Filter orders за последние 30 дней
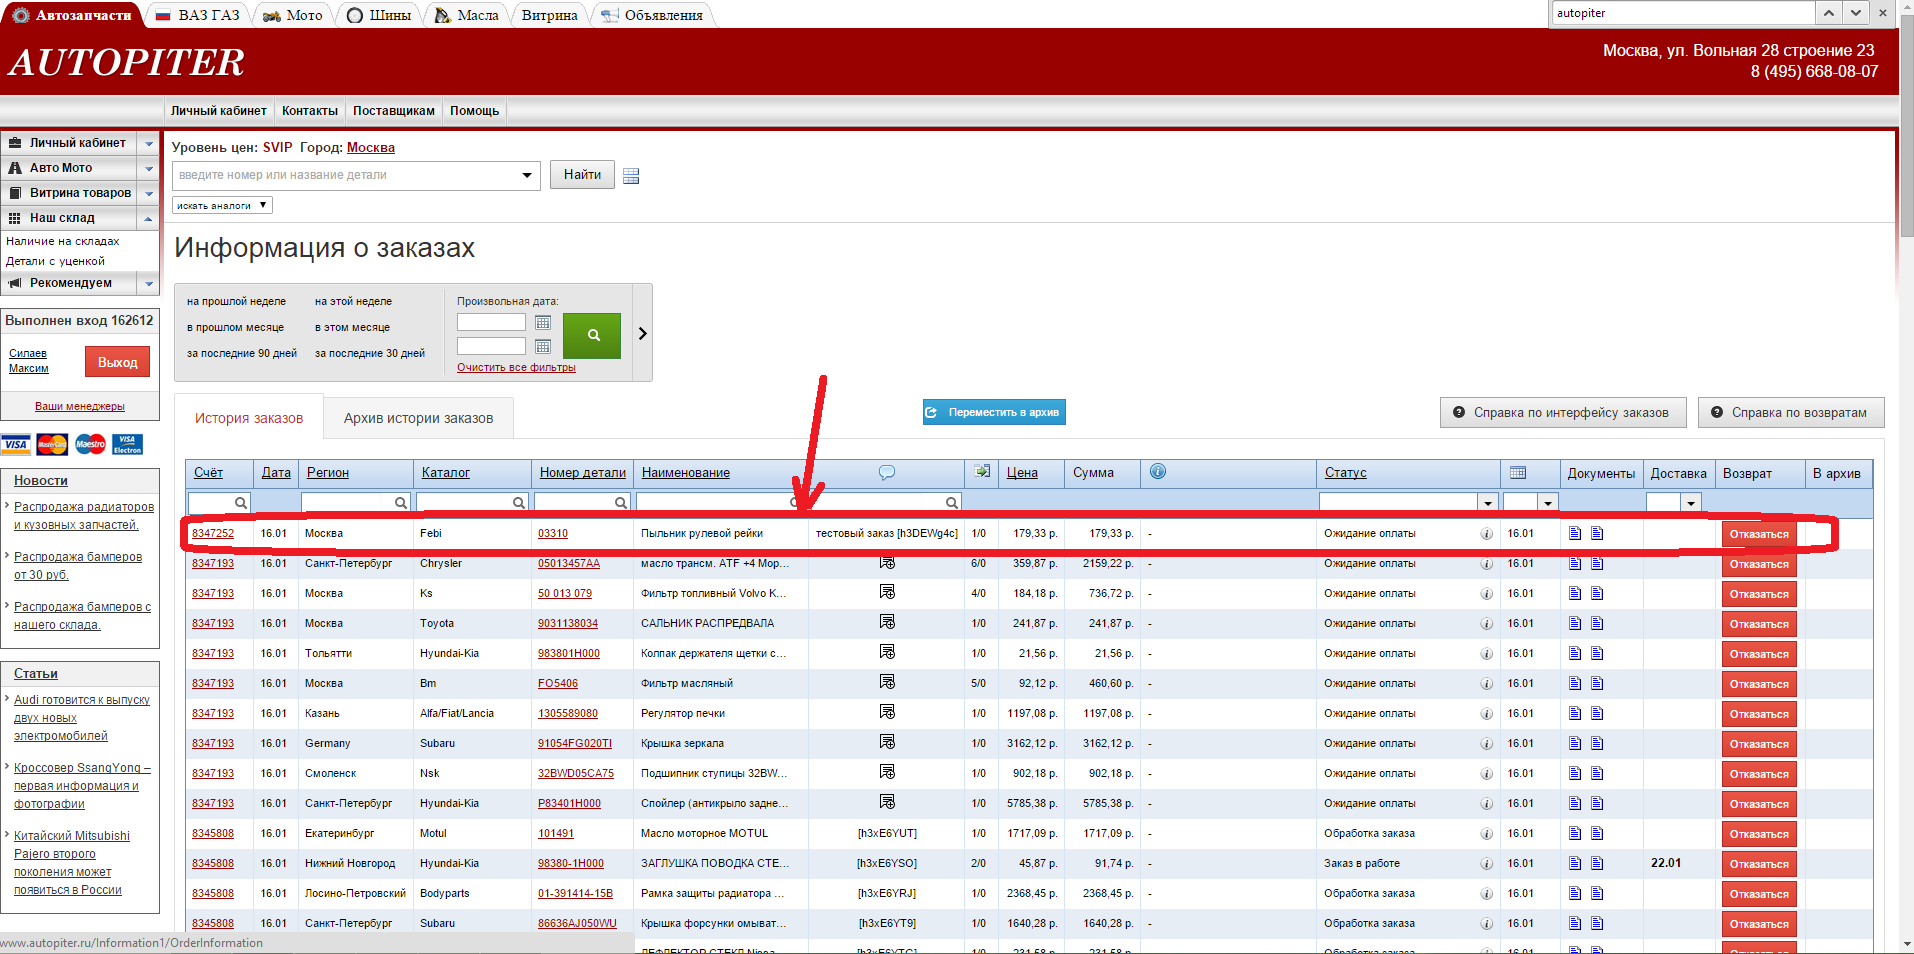This screenshot has width=1914, height=954. [x=370, y=353]
